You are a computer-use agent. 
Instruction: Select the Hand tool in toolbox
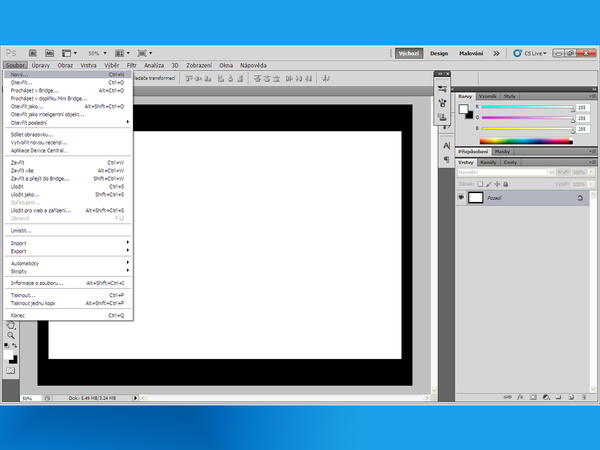(11, 325)
